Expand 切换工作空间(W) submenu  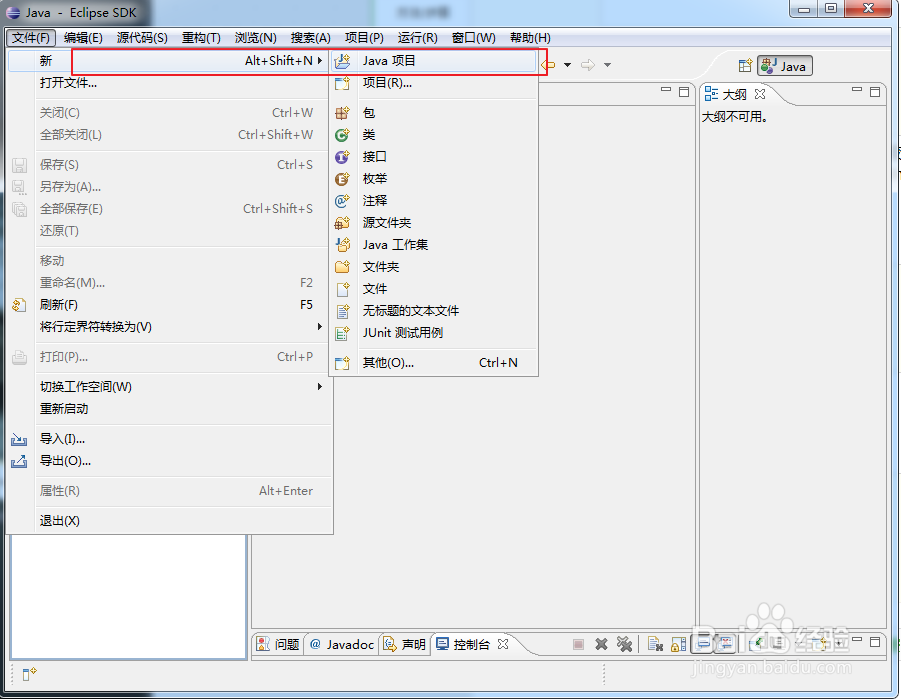pyautogui.click(x=170, y=387)
